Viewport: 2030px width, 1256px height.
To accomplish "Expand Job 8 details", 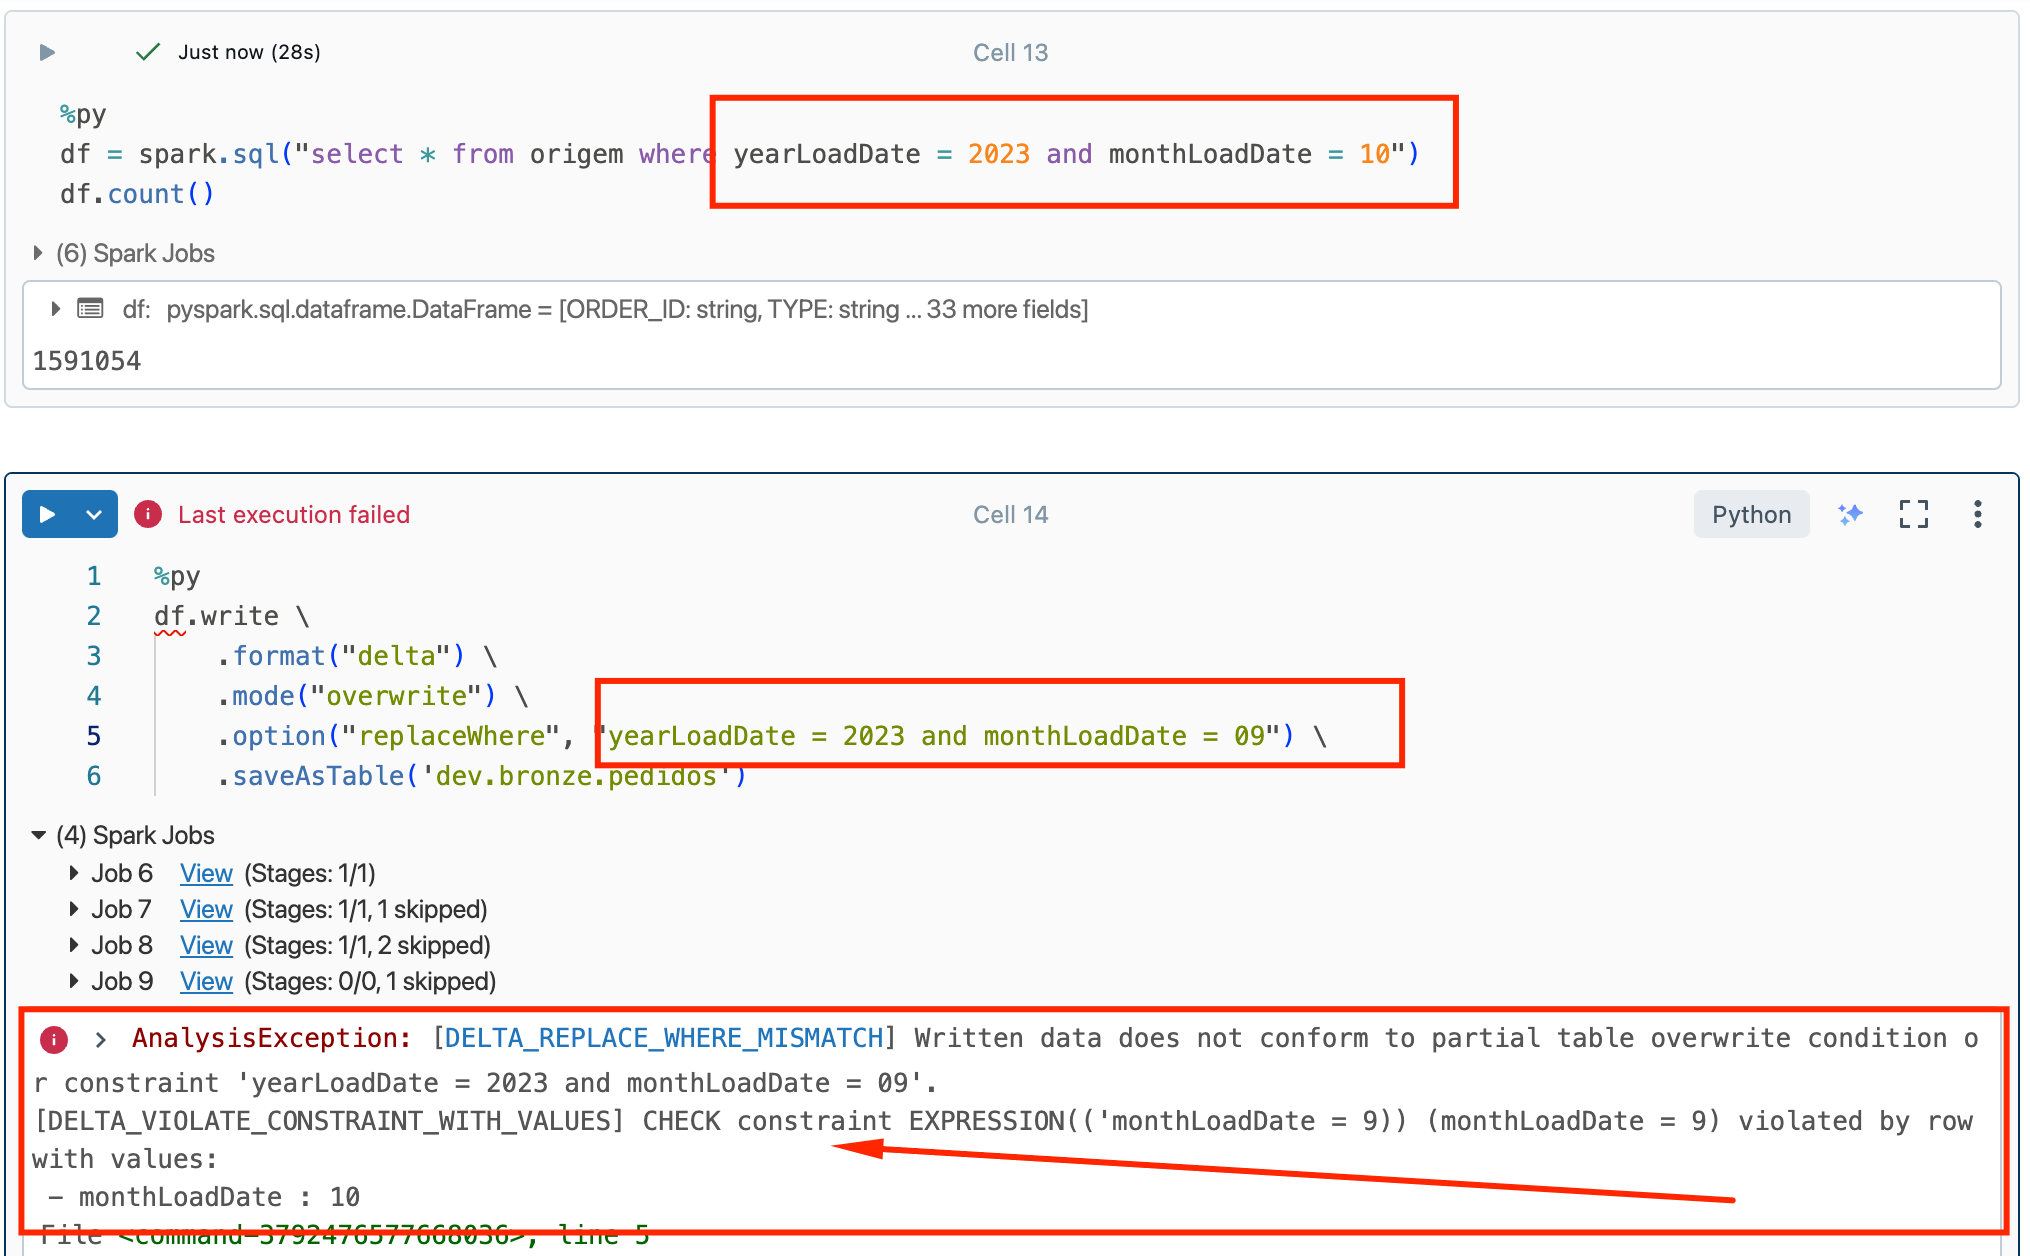I will (x=74, y=945).
